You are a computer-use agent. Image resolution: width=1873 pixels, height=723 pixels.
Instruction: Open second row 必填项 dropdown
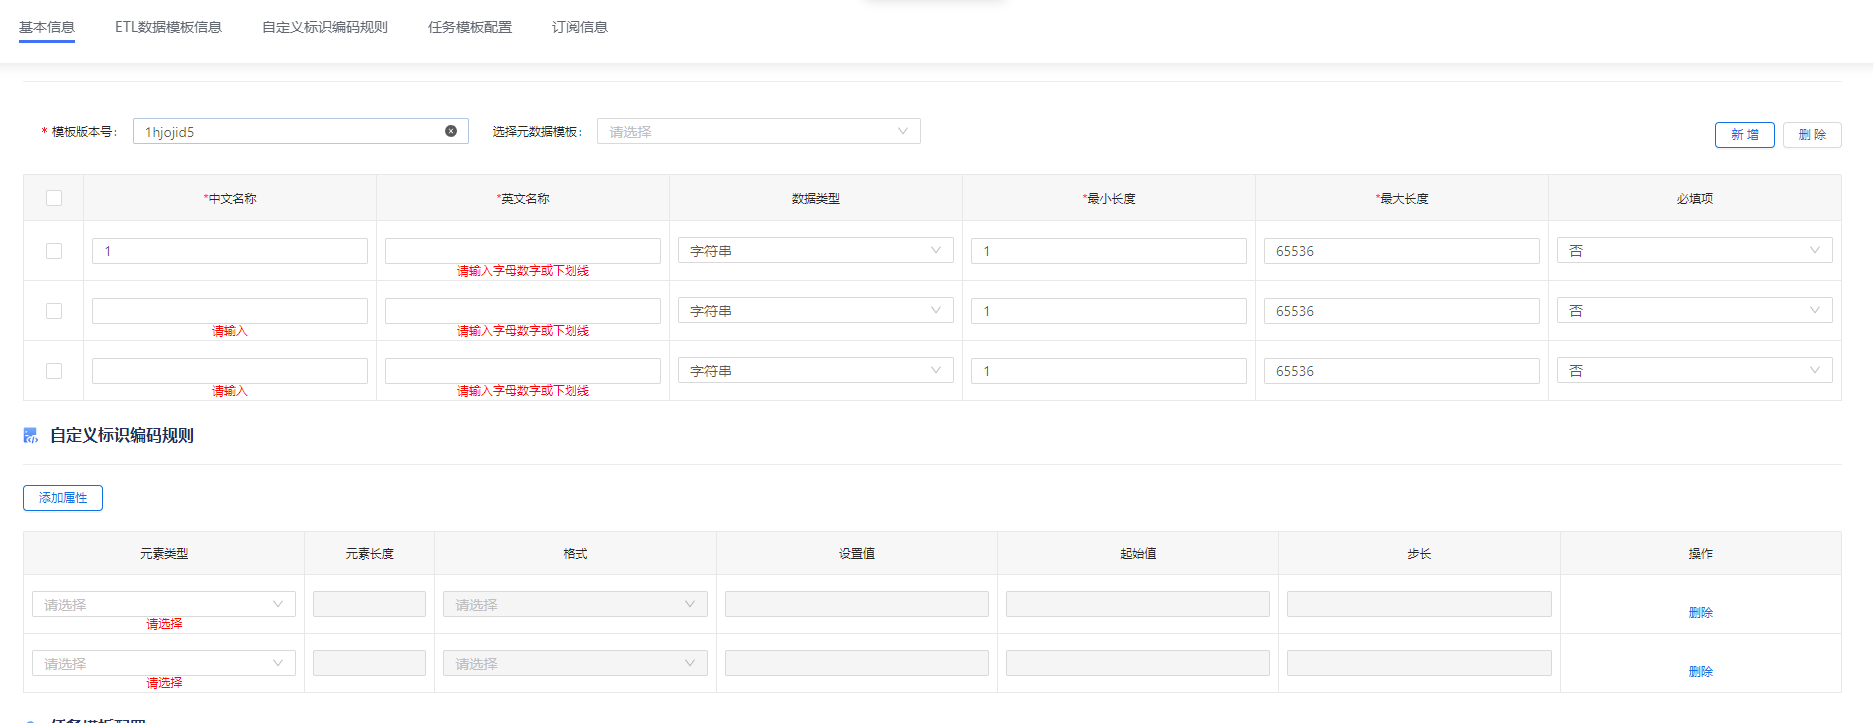coord(1695,311)
